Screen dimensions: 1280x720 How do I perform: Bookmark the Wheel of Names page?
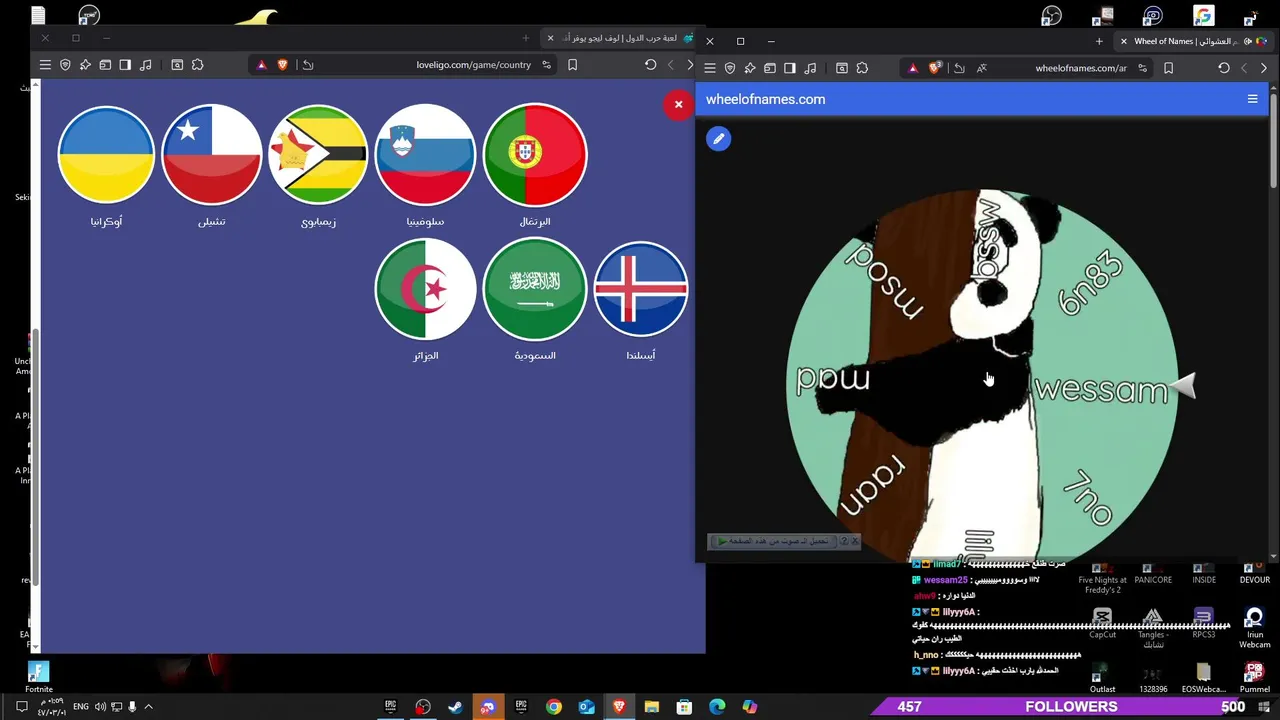[x=1168, y=68]
